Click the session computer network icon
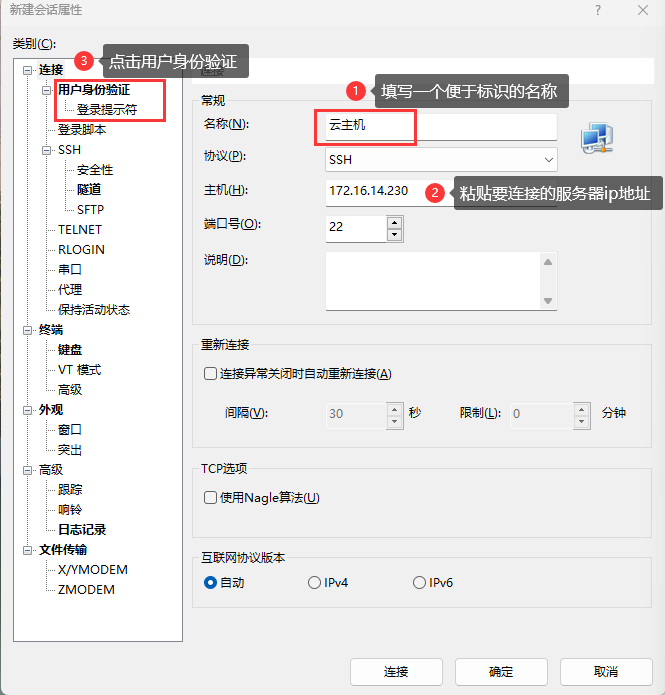 pos(597,139)
